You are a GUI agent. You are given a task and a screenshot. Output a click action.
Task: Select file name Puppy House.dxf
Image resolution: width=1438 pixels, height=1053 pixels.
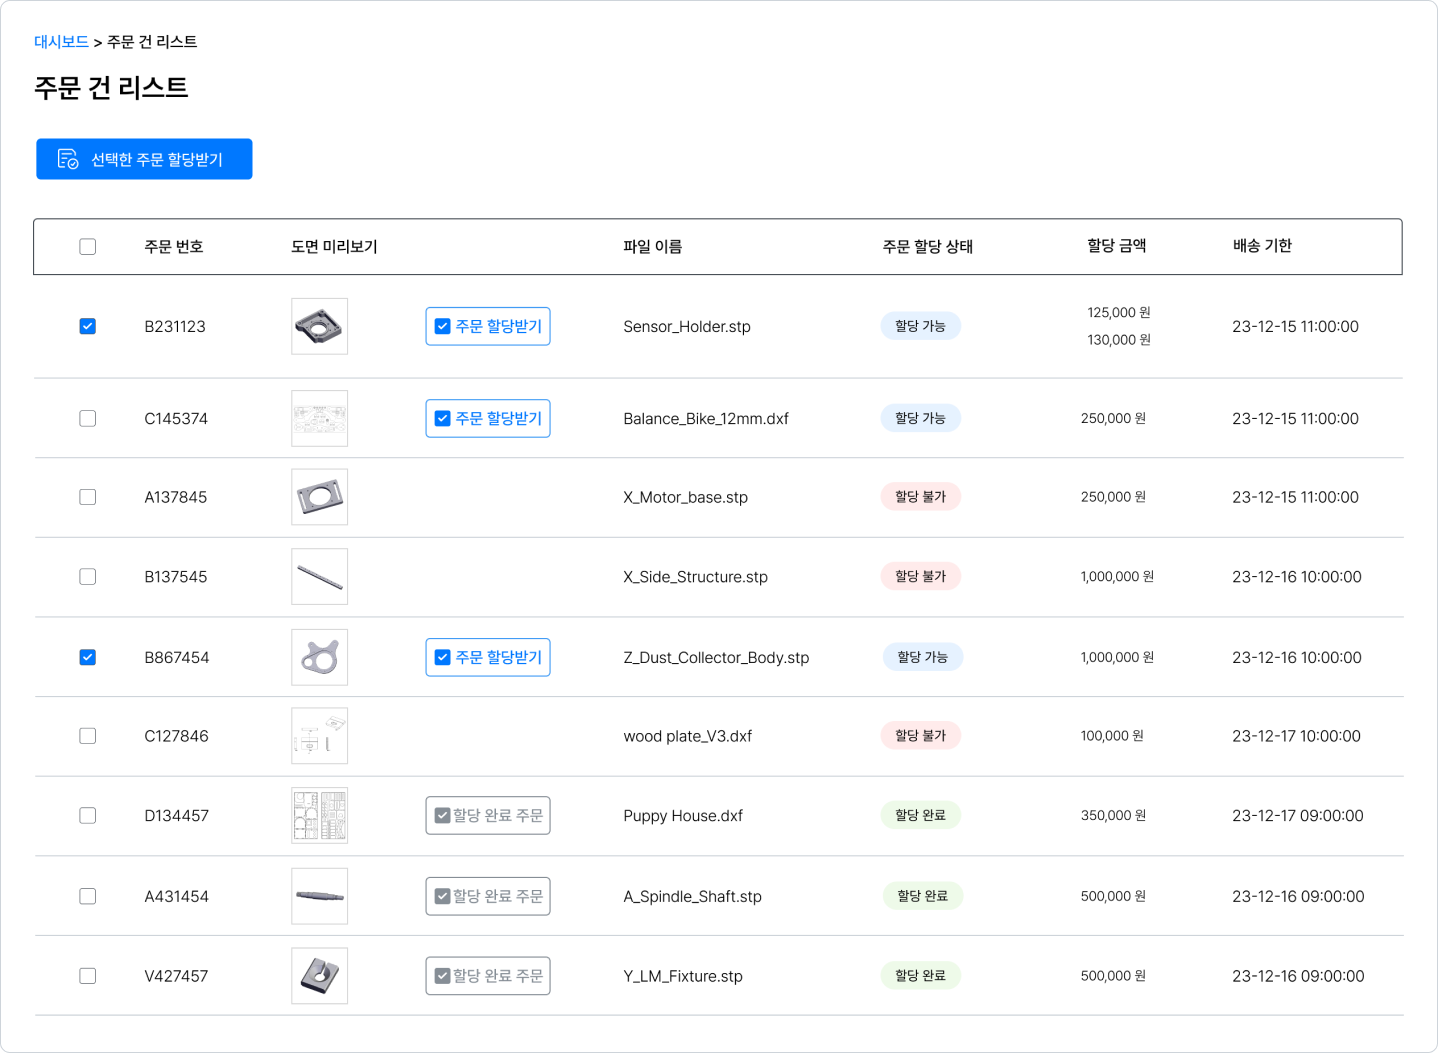point(683,816)
